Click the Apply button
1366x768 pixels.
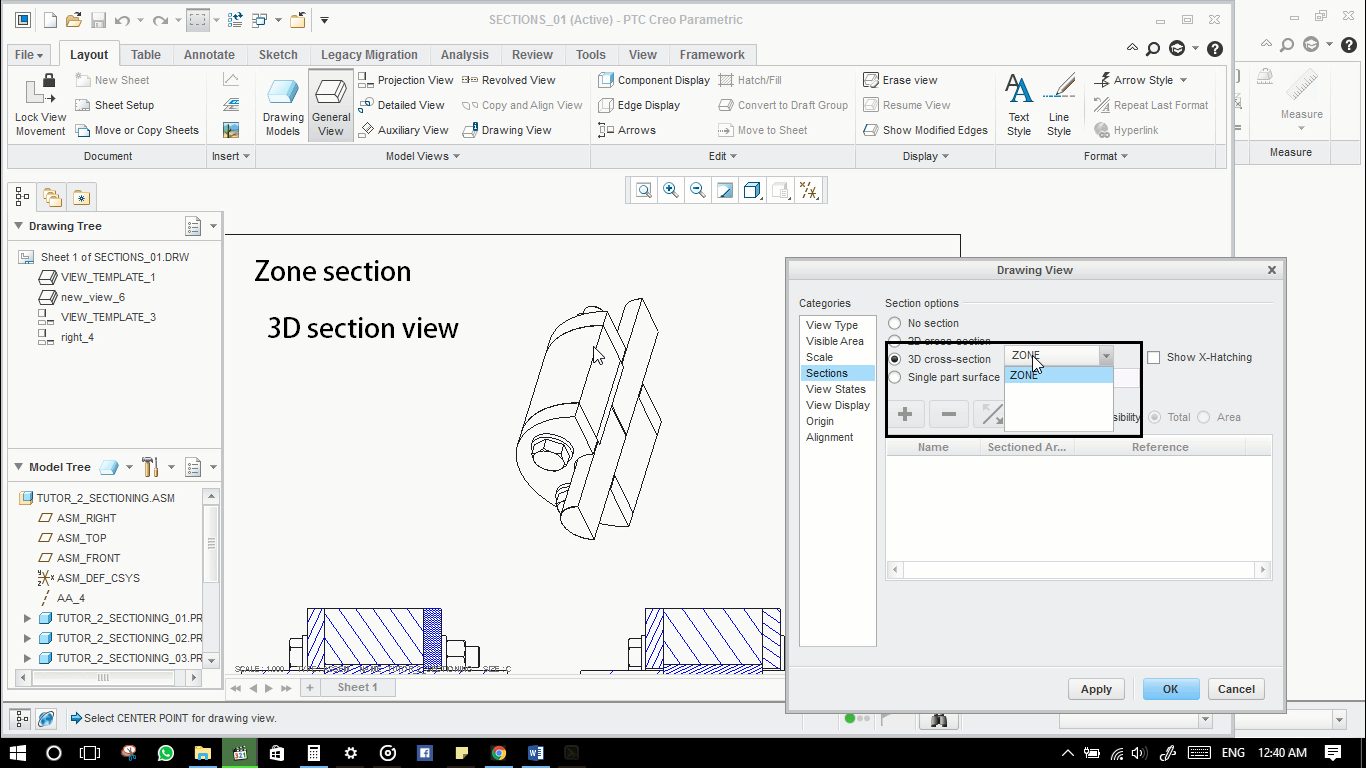tap(1096, 689)
